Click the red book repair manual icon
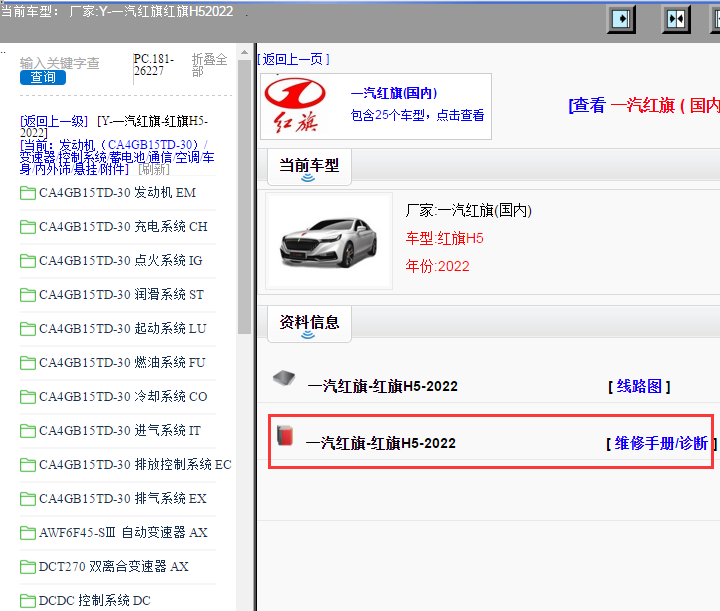Viewport: 720px width, 611px height. (x=285, y=435)
